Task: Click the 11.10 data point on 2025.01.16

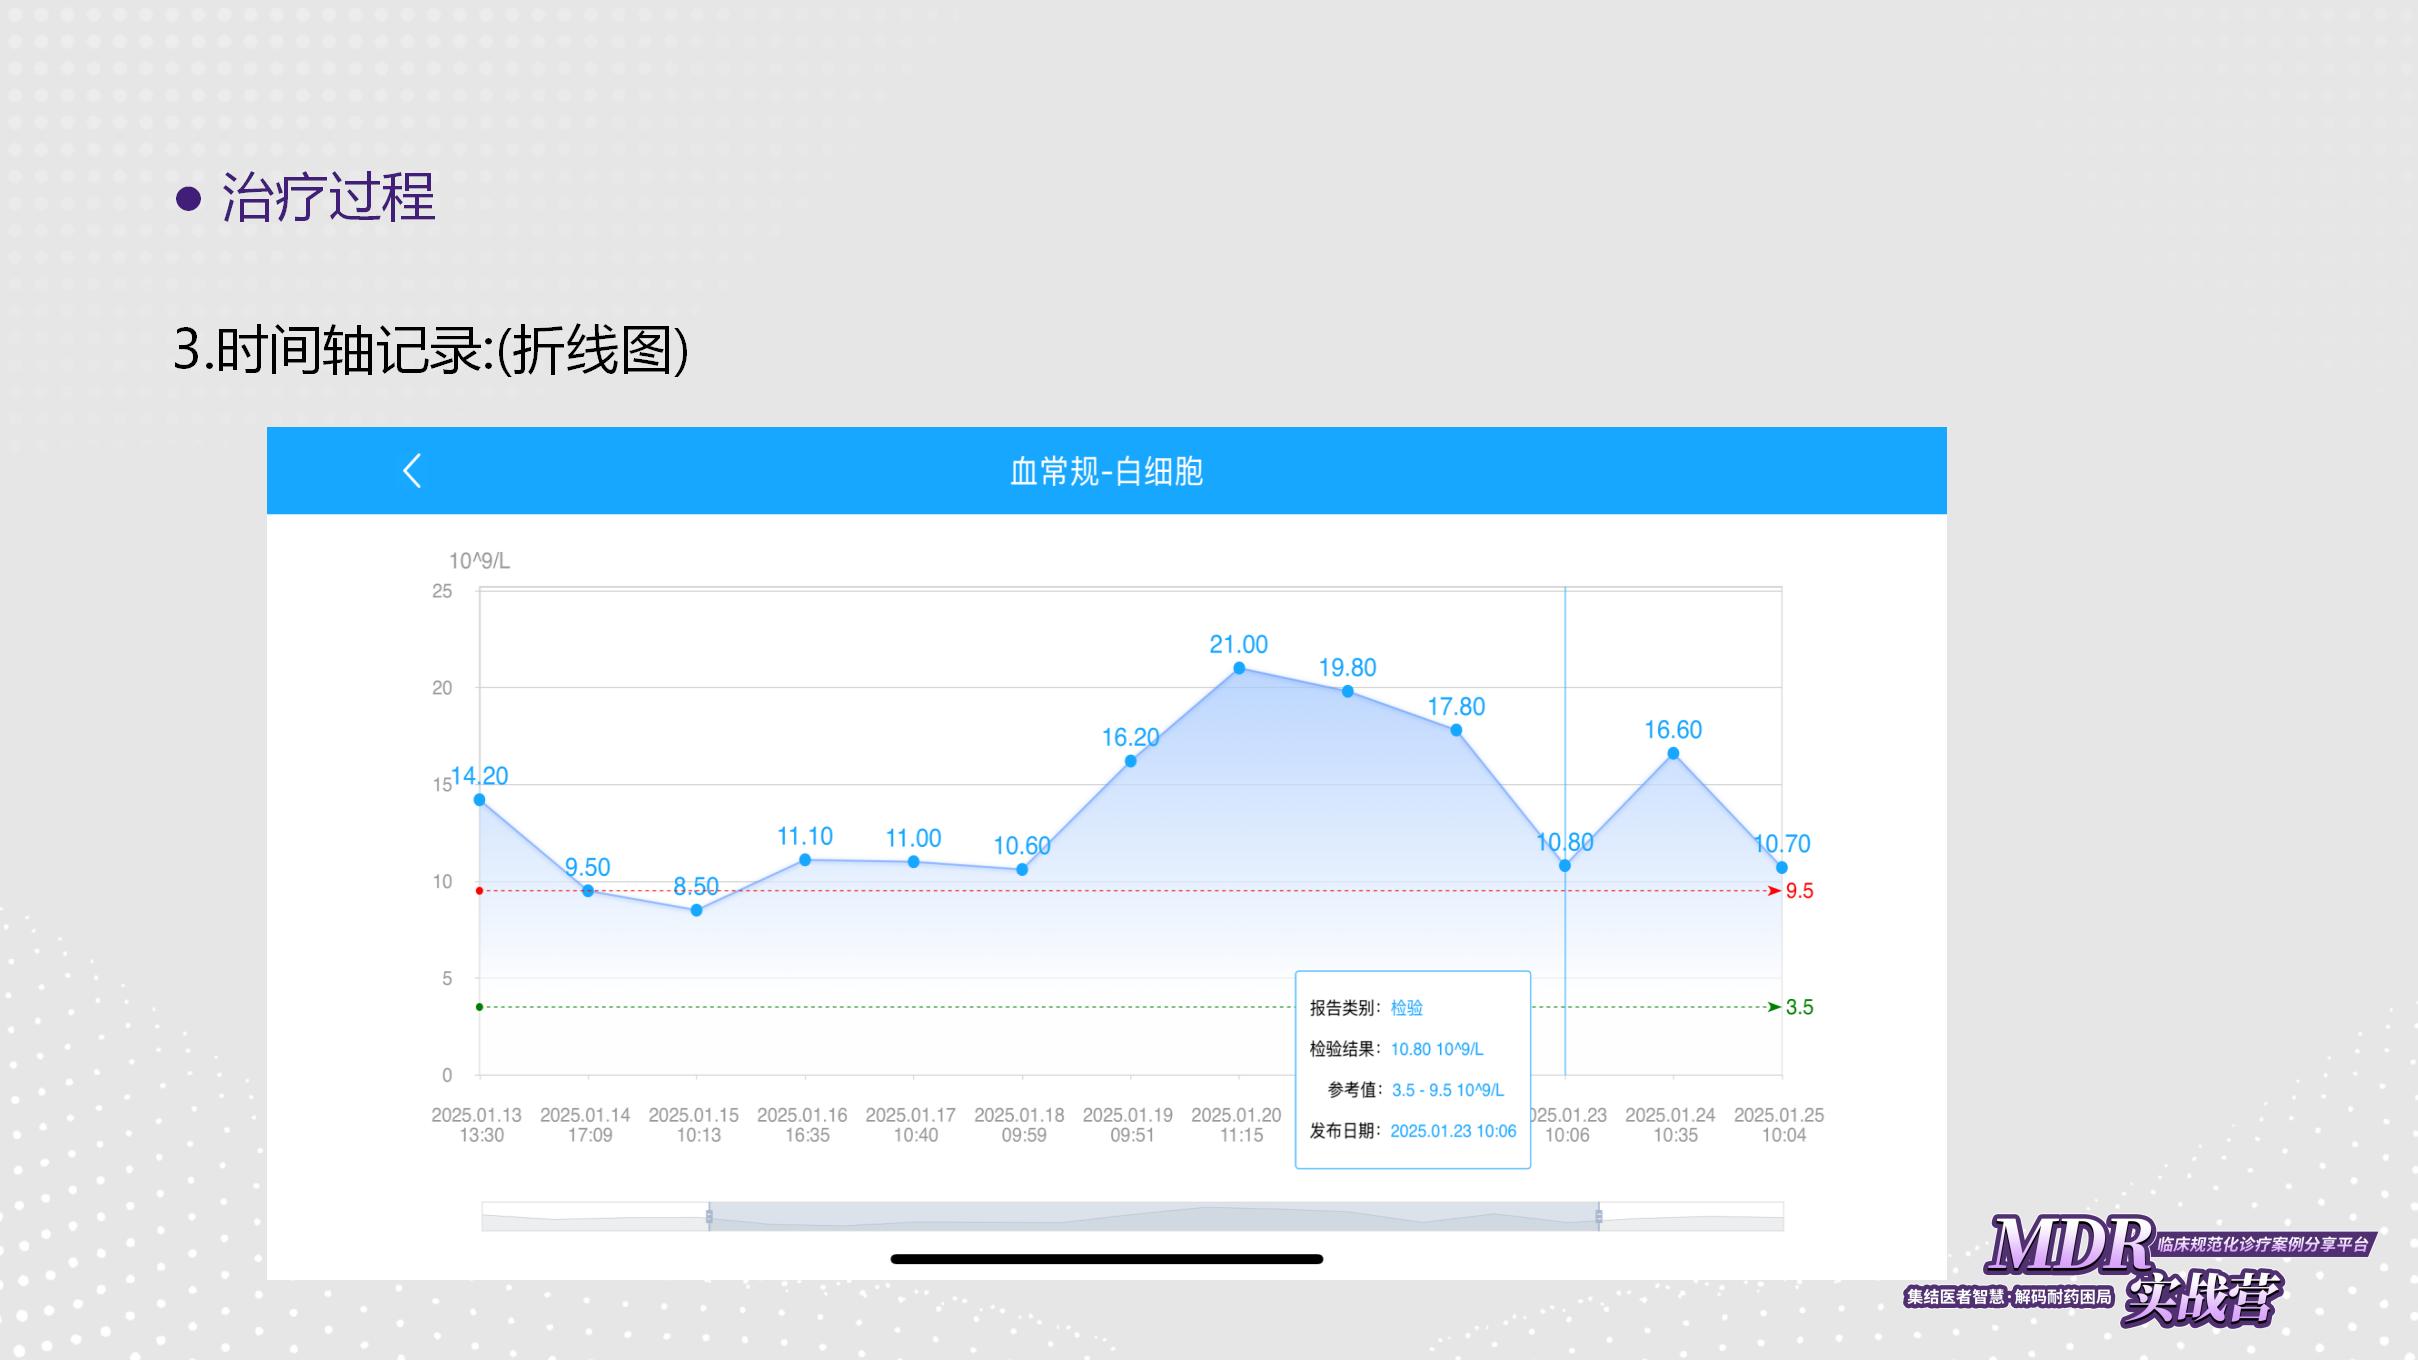Action: (805, 860)
